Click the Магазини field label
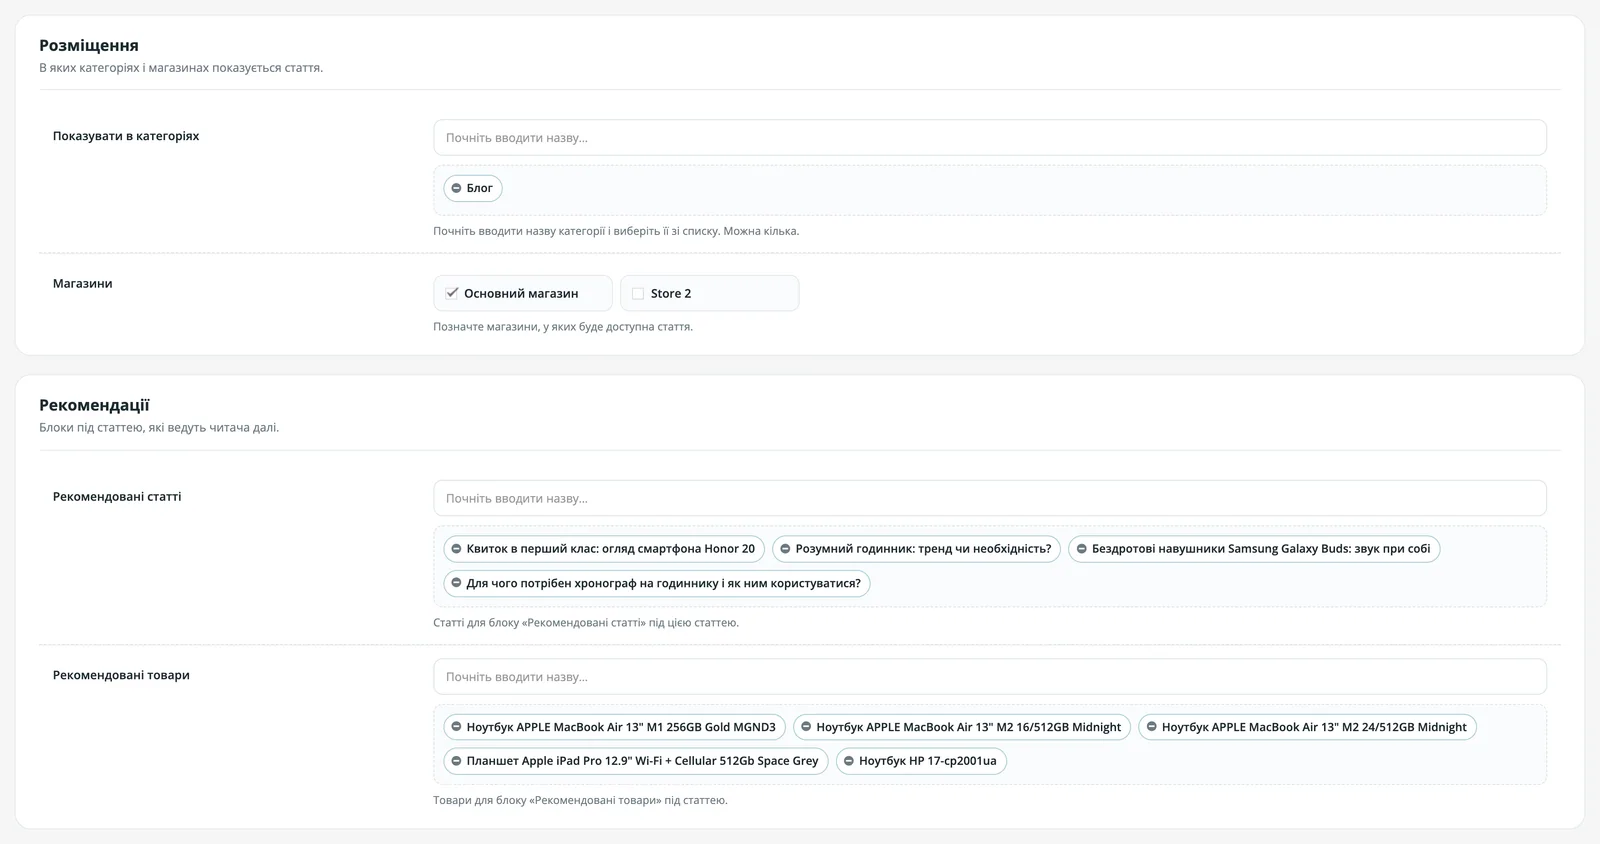Viewport: 1600px width, 844px height. (x=83, y=284)
